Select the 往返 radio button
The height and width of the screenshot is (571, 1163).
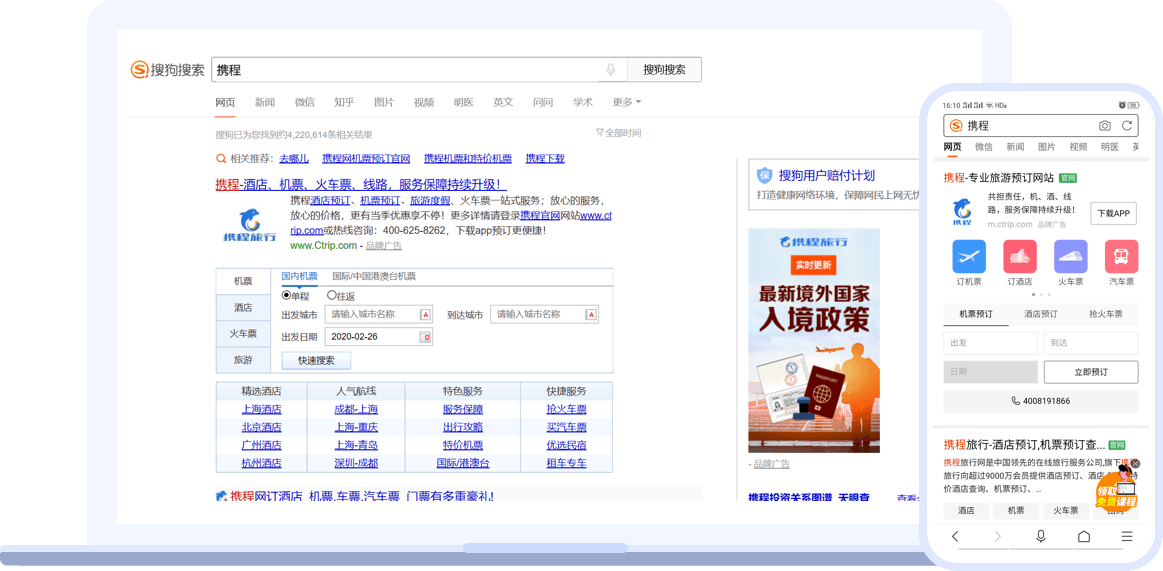(x=332, y=295)
